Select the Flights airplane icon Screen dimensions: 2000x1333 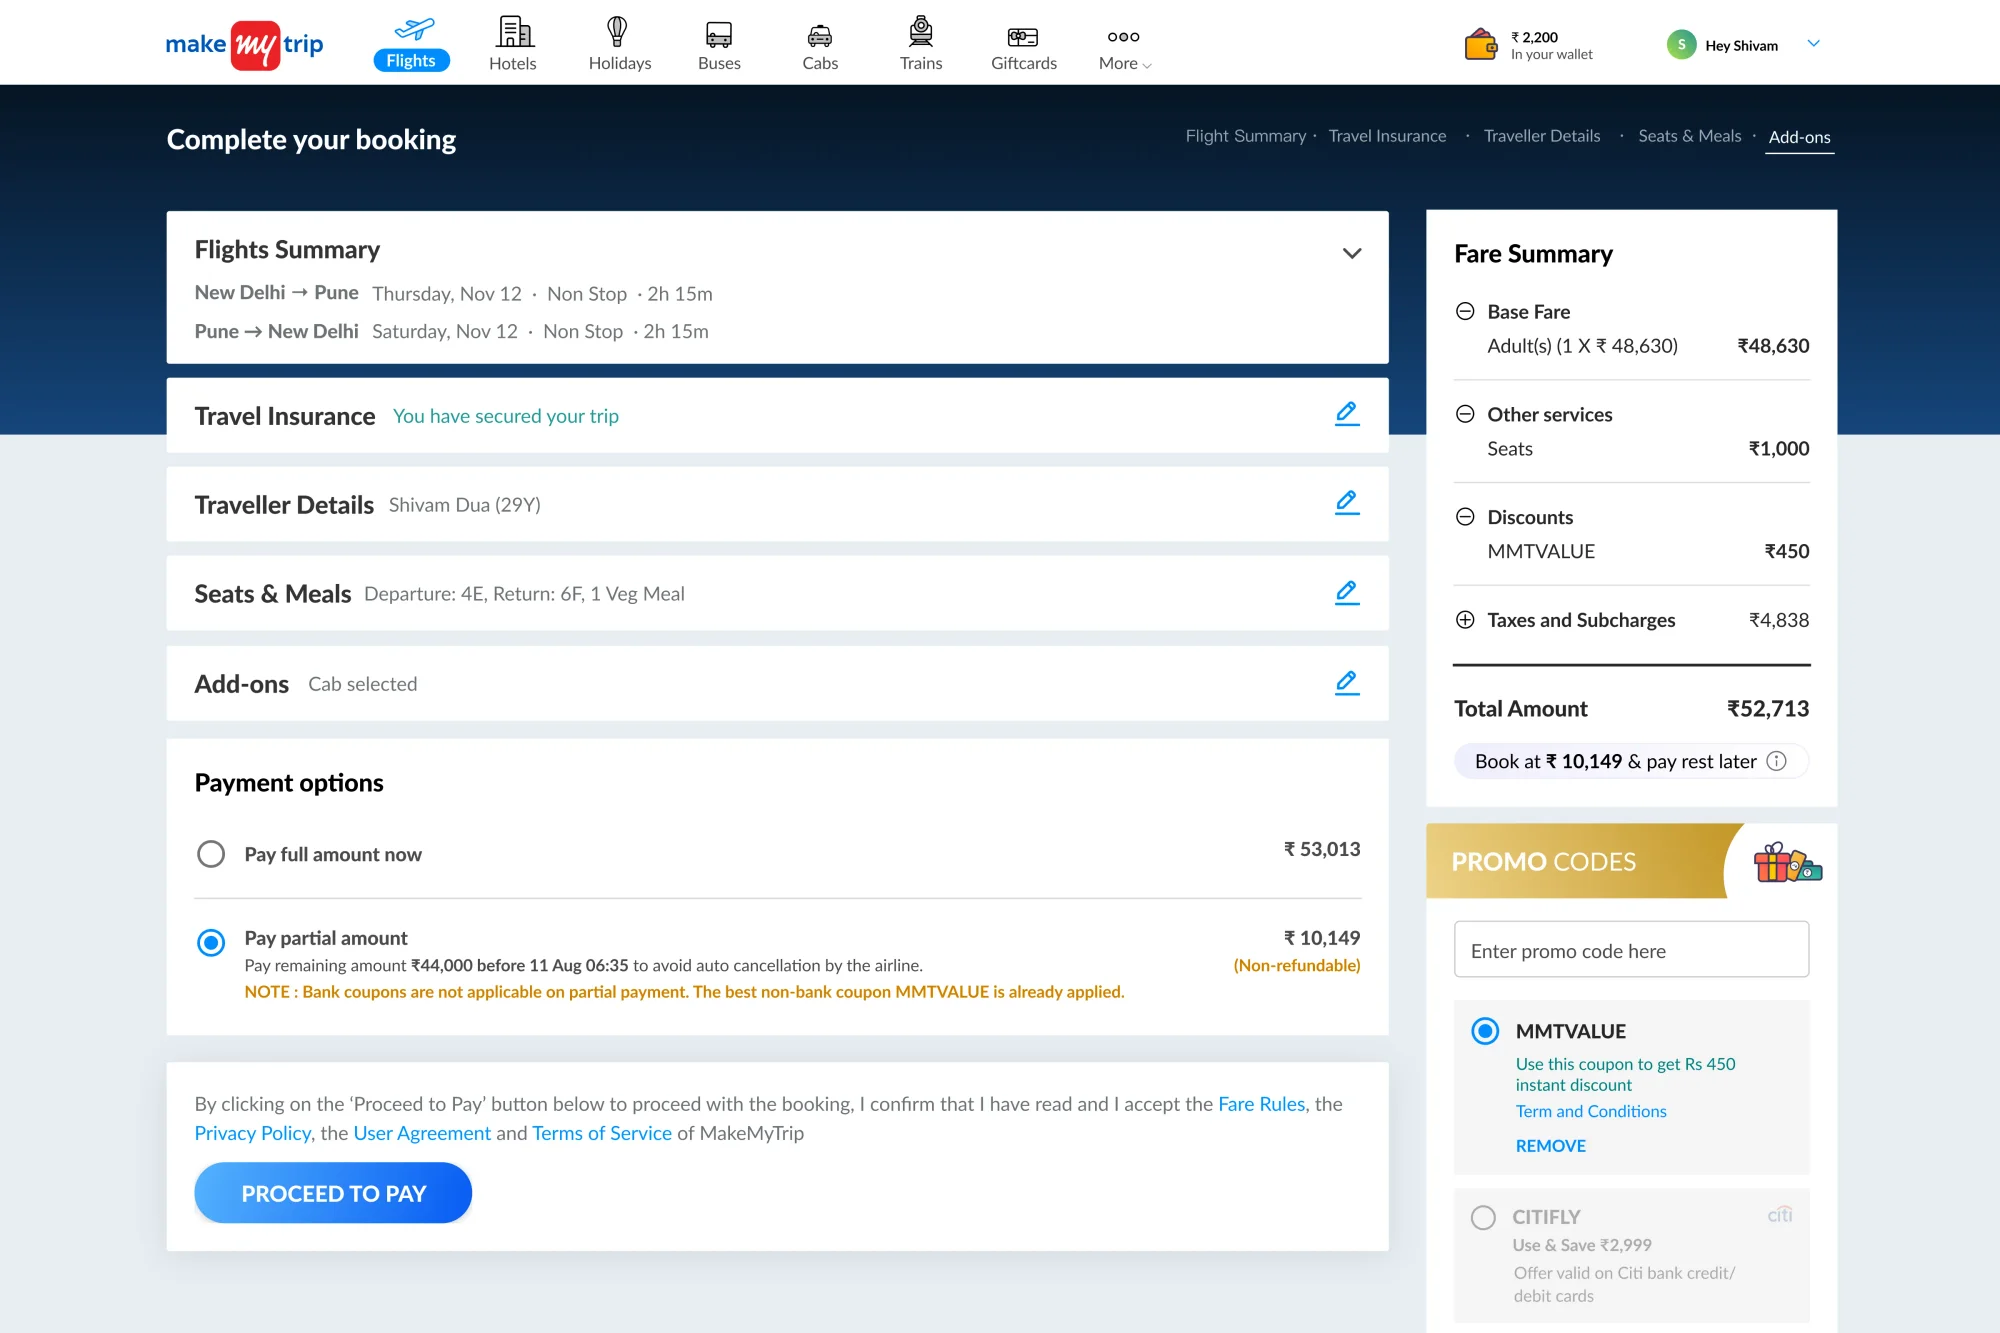(414, 29)
